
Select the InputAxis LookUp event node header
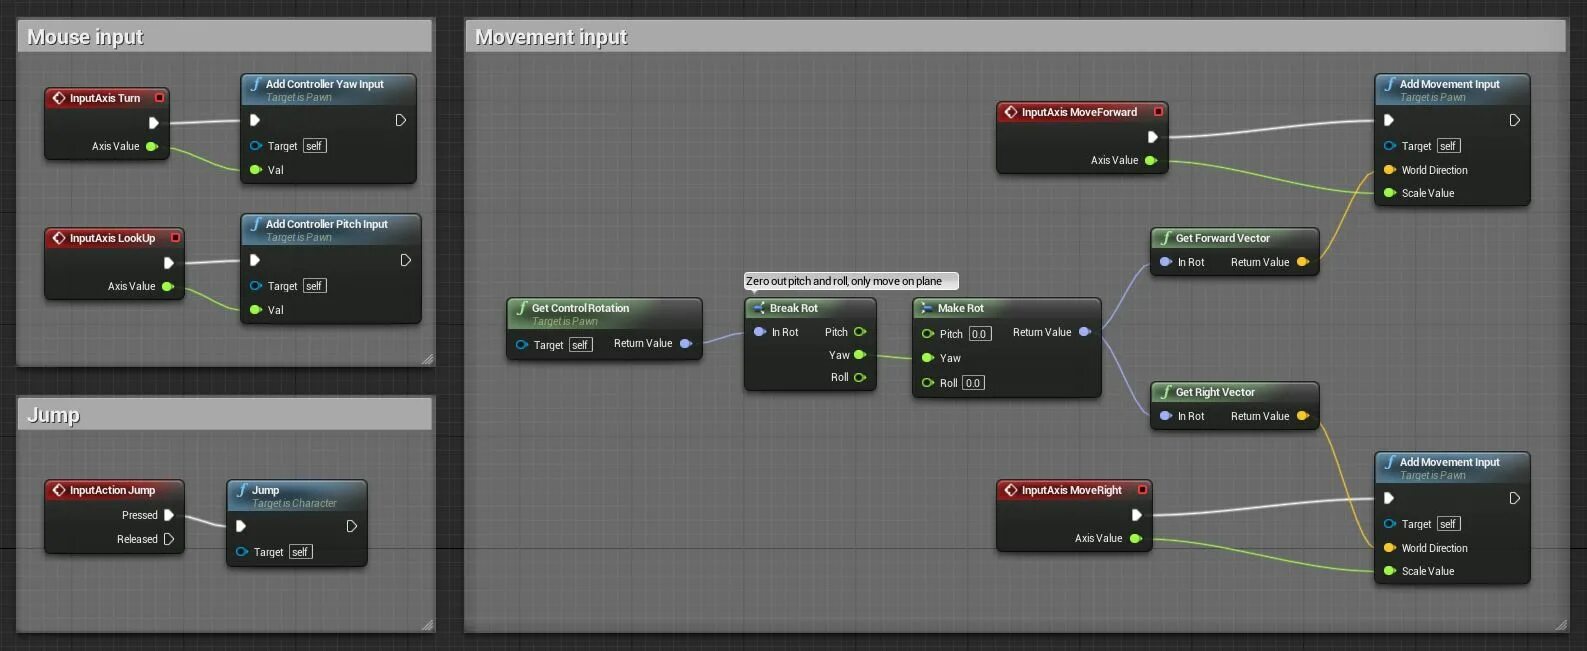115,238
